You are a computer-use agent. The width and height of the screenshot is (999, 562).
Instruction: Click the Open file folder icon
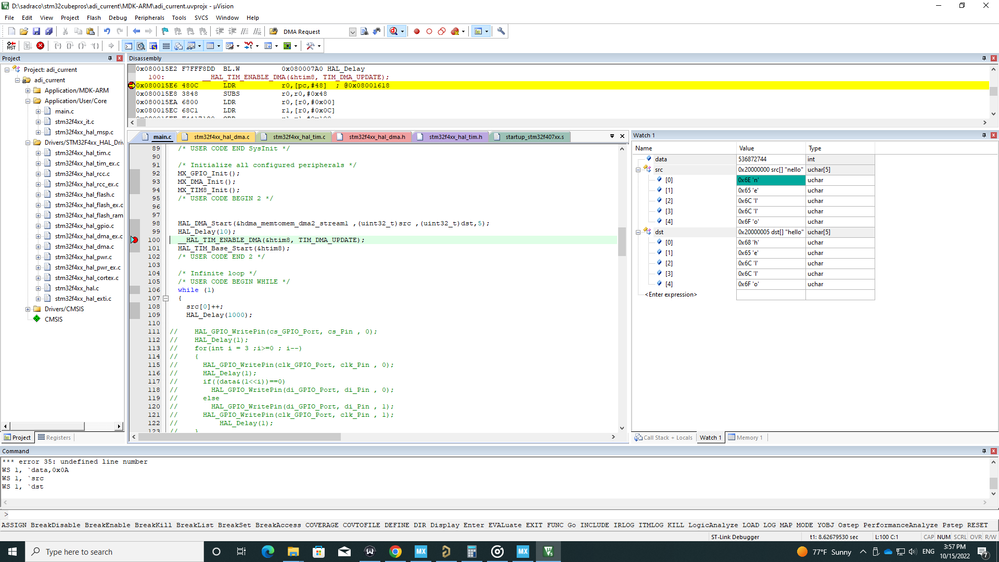[x=24, y=32]
